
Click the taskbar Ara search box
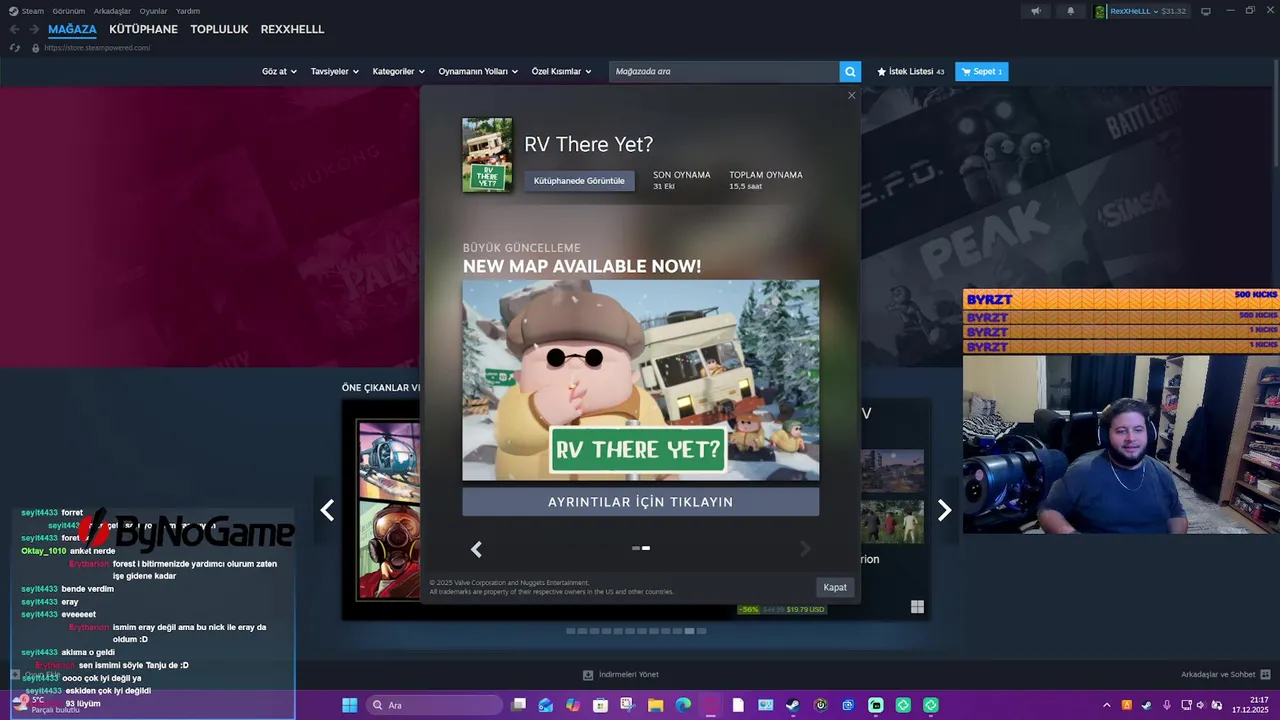pos(434,705)
